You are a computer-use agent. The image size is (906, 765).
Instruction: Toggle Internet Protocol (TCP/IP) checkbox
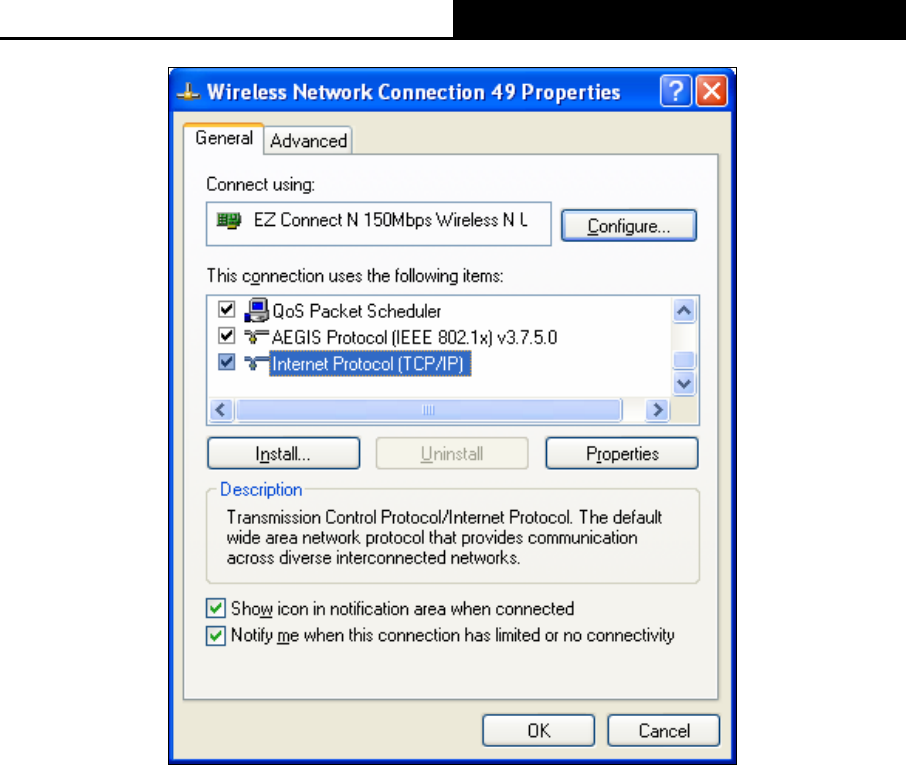coord(226,363)
